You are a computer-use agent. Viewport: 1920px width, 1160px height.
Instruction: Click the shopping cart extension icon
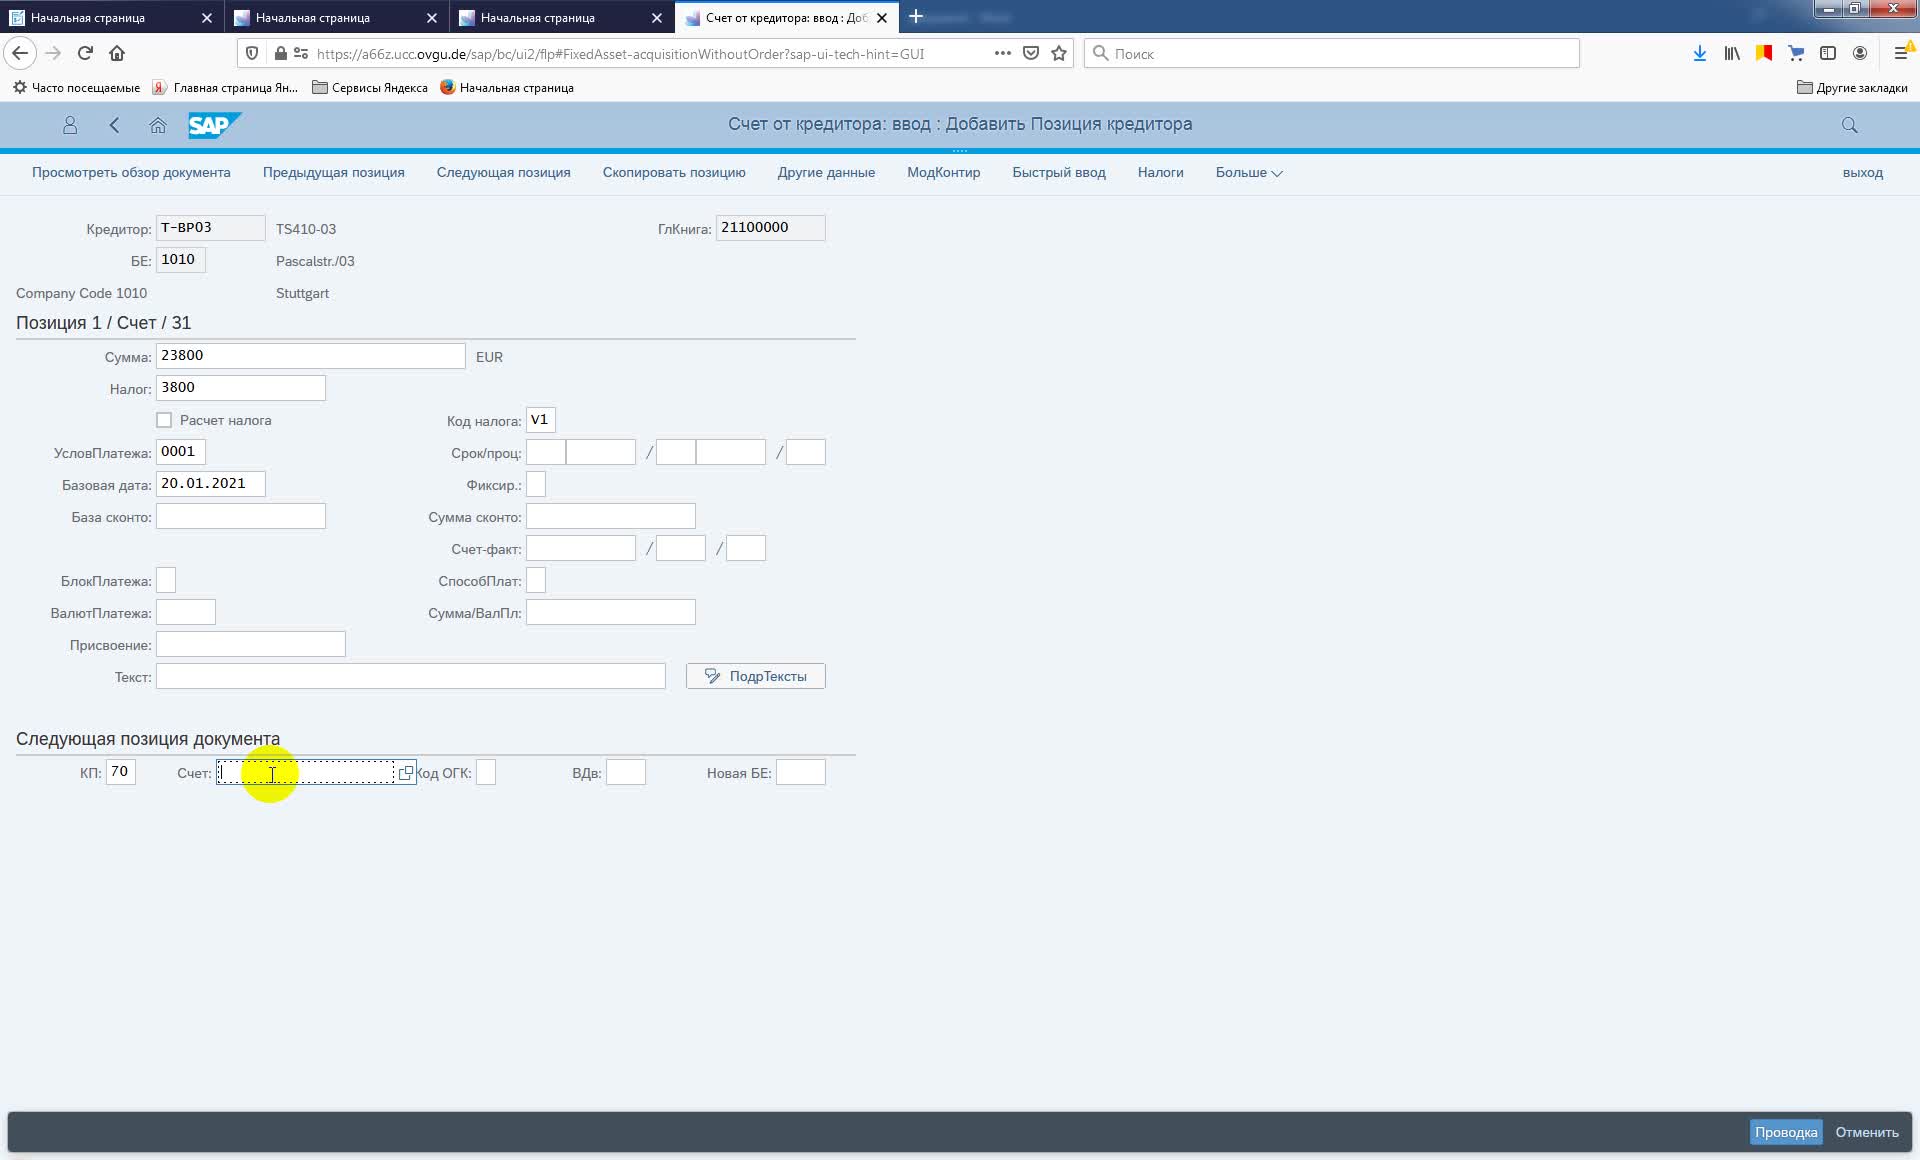coord(1796,53)
